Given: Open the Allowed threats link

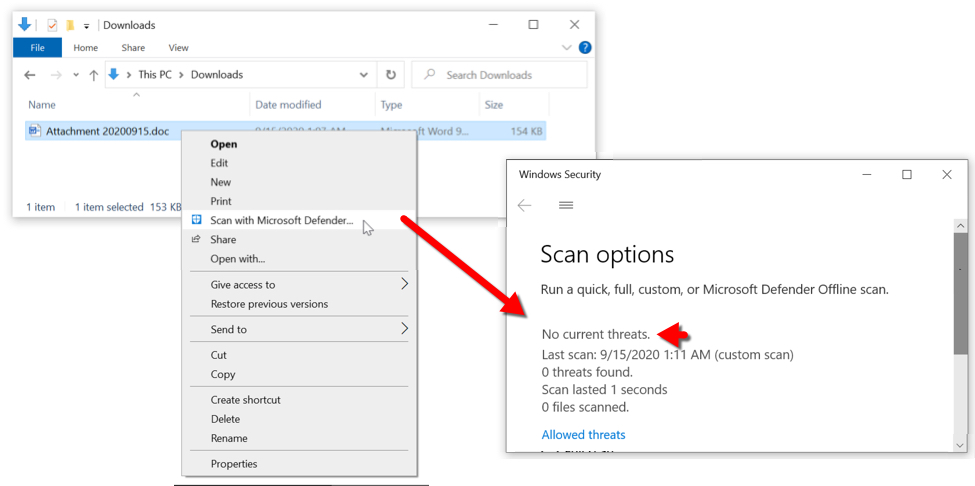Looking at the screenshot, I should (x=583, y=435).
